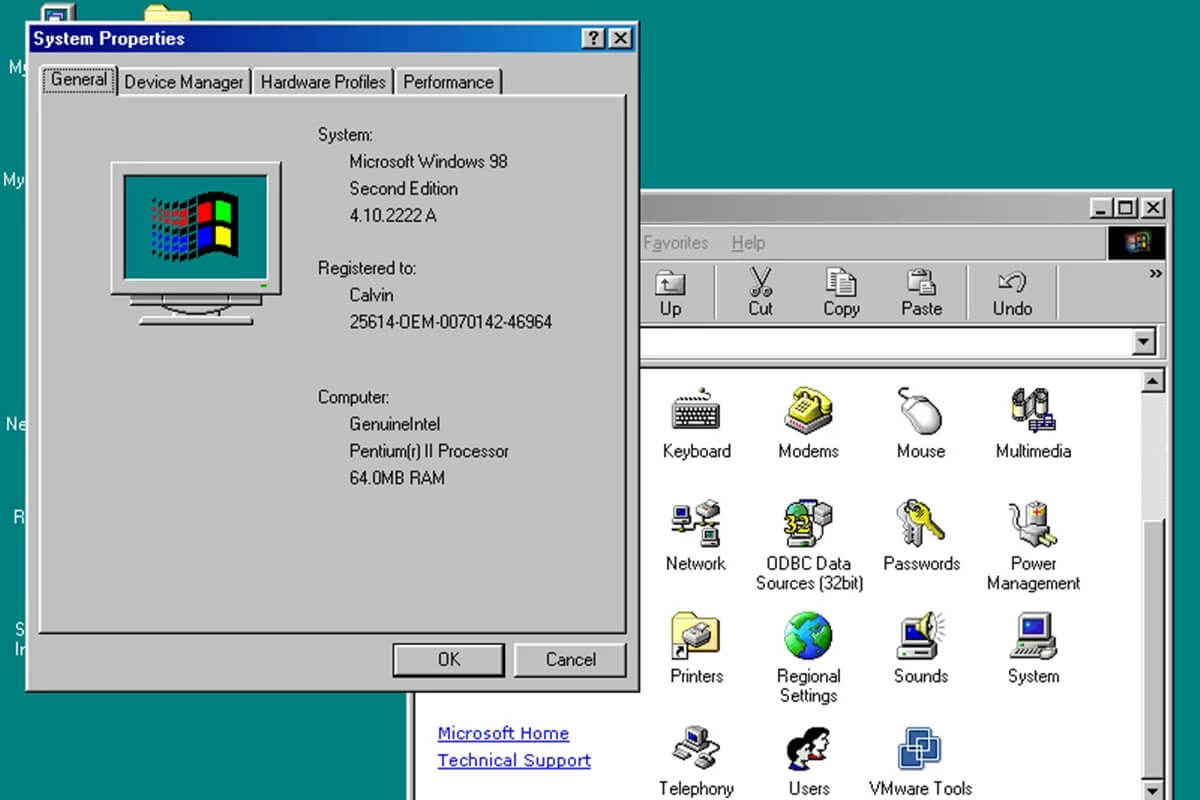Click the scroll up arrow in Control Panel
Screen dimensions: 1200x800
coord(1153,381)
